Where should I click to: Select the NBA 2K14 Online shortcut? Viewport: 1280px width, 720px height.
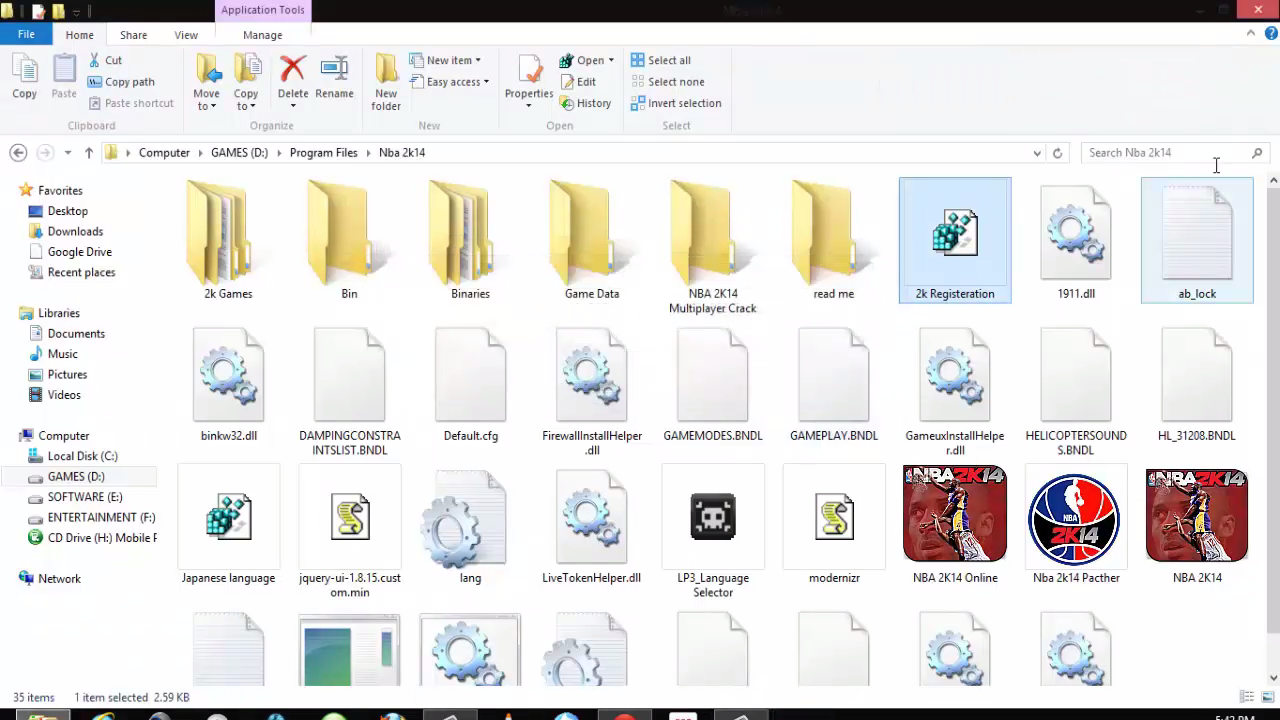coord(955,525)
